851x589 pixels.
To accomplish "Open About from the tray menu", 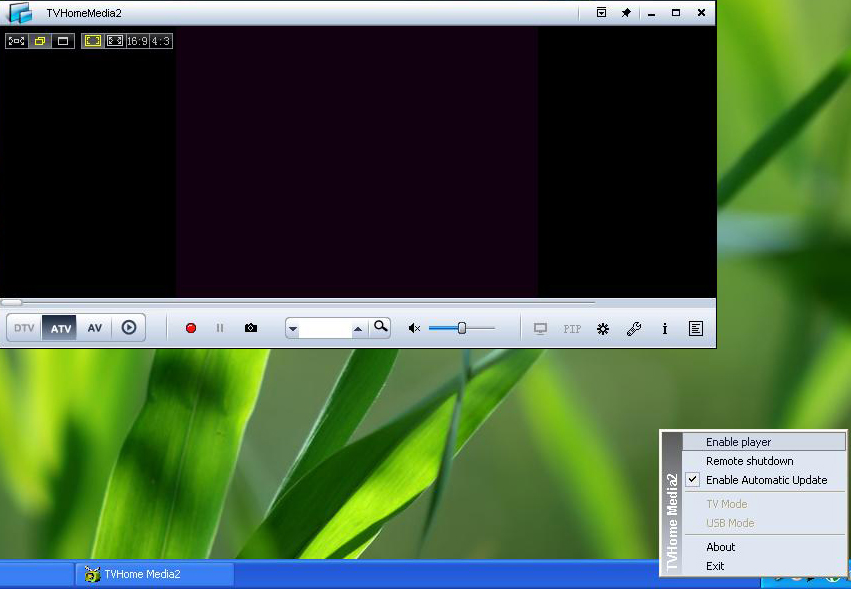I will (764, 547).
